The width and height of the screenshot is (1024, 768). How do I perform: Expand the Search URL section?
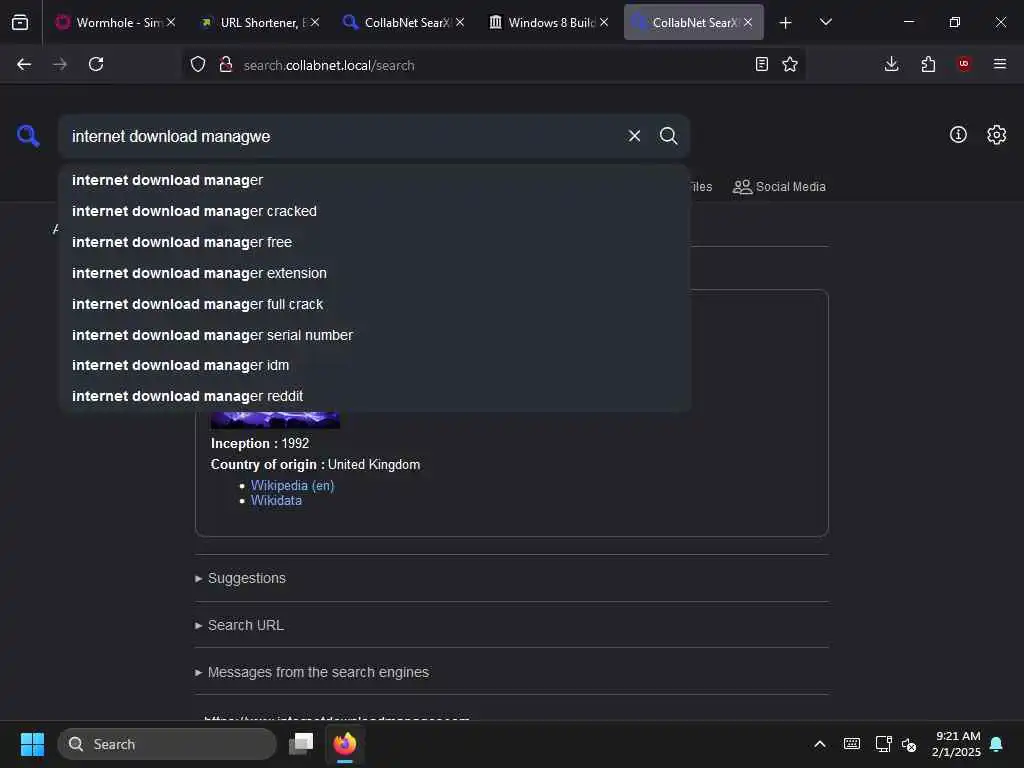[240, 625]
